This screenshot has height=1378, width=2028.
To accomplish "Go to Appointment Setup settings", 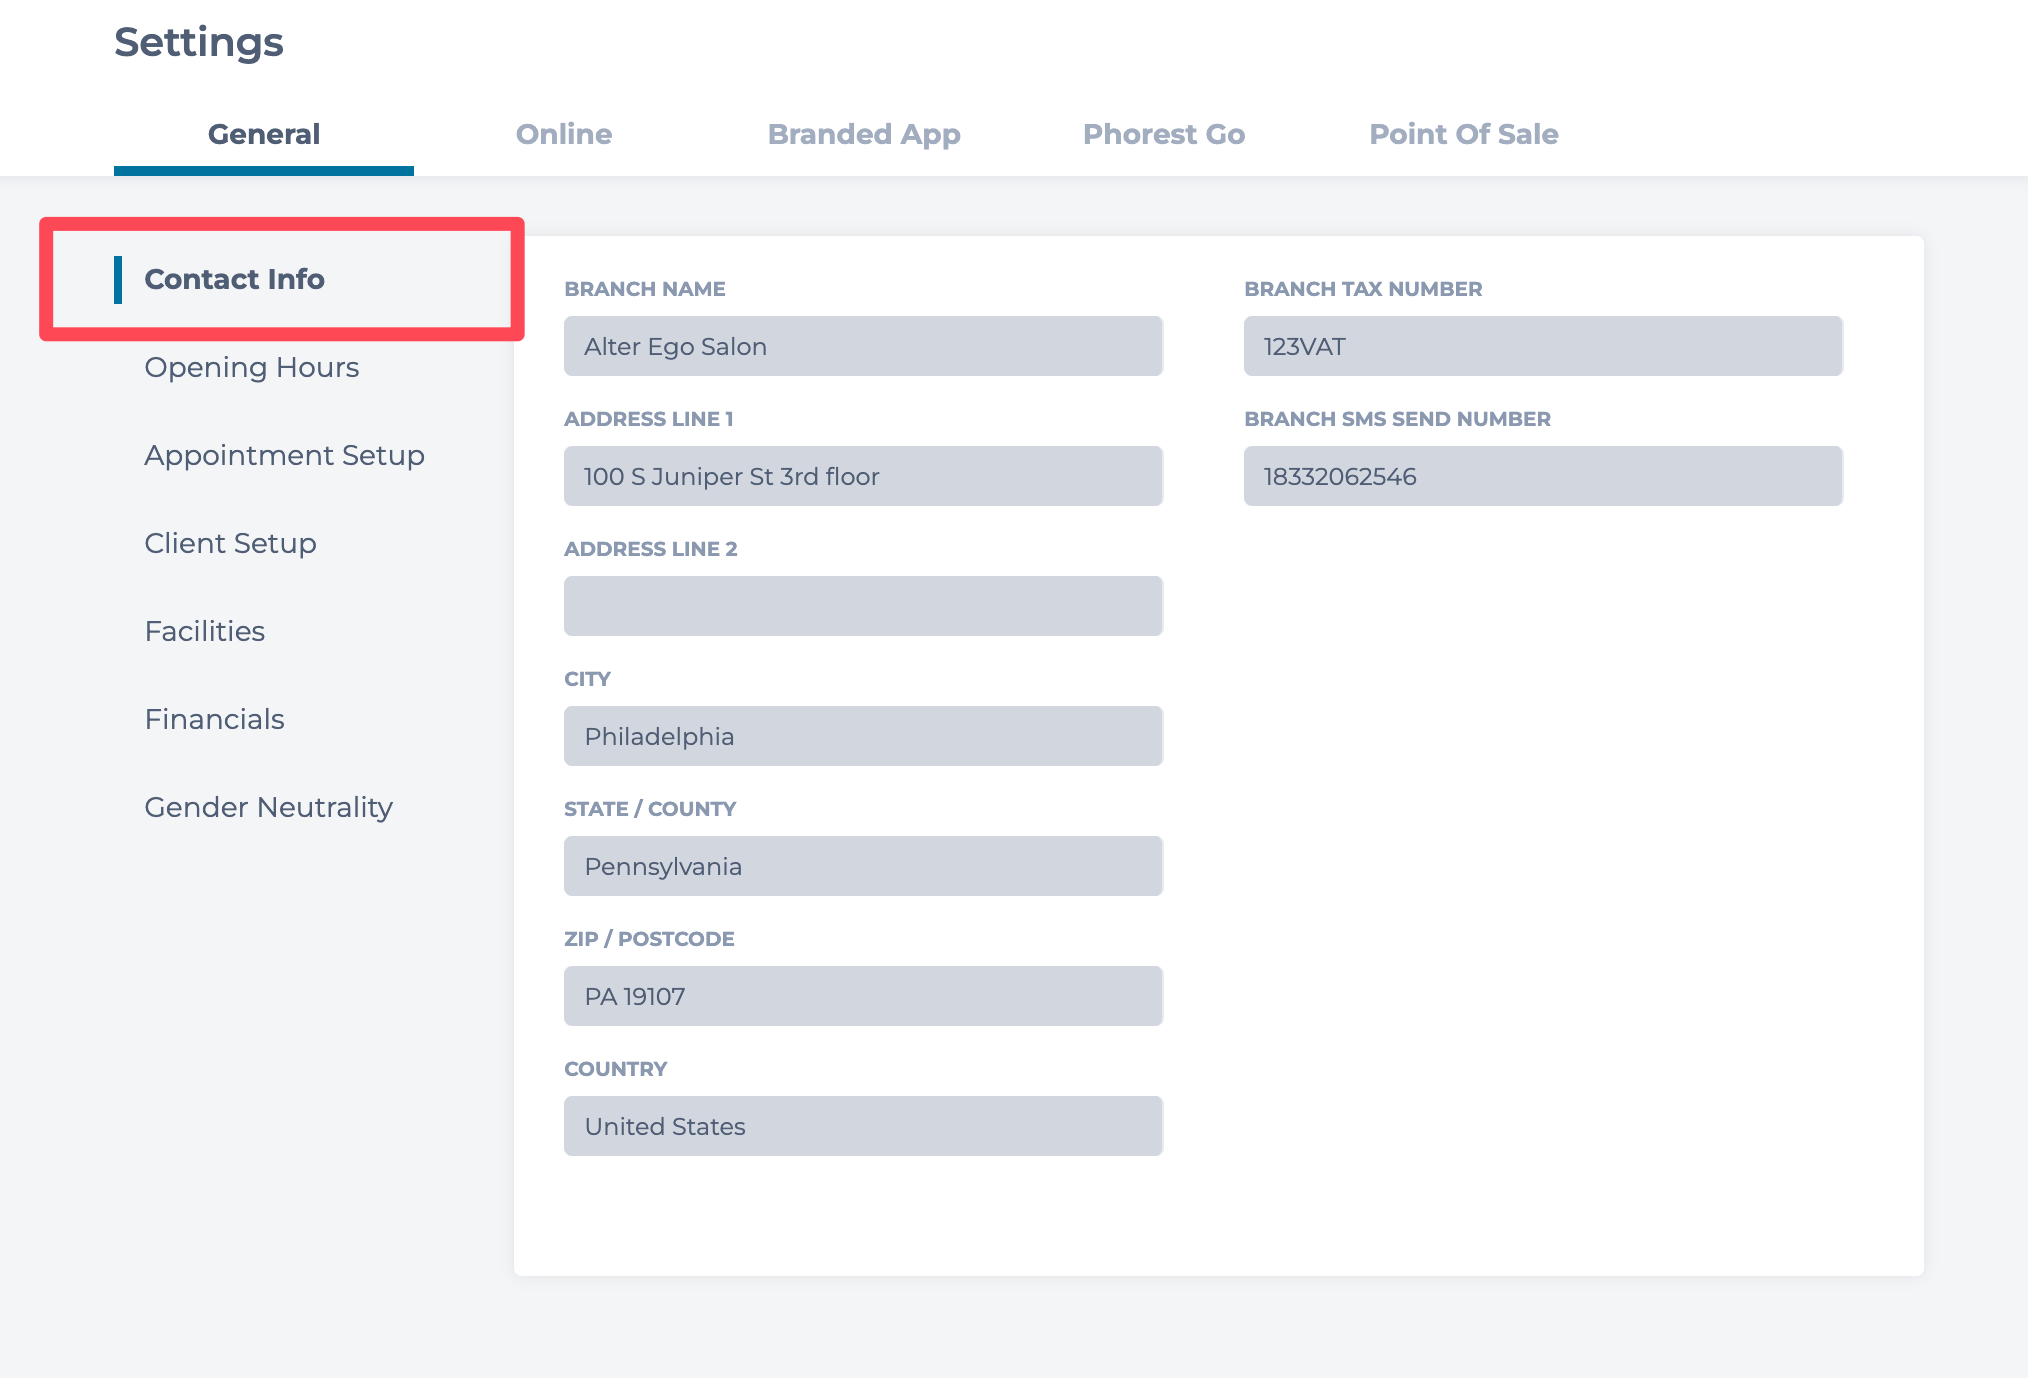I will click(284, 455).
